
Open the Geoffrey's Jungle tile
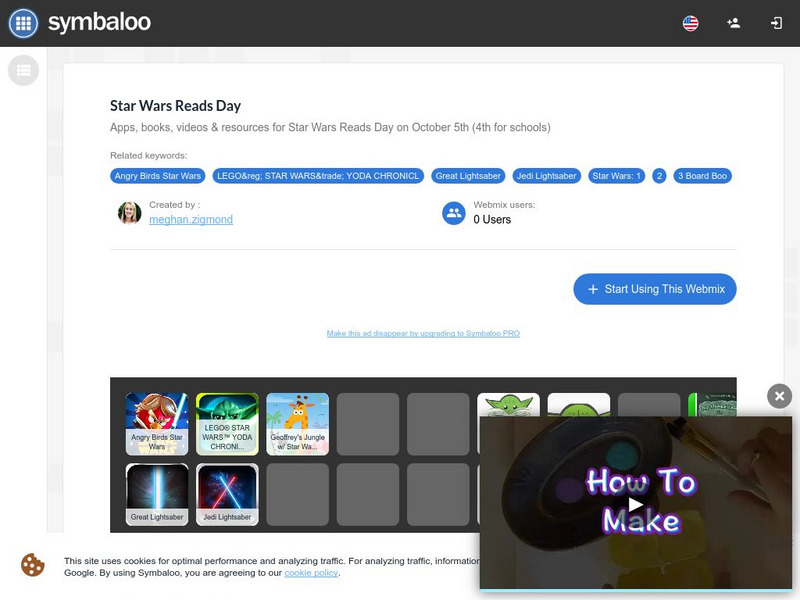coord(297,424)
